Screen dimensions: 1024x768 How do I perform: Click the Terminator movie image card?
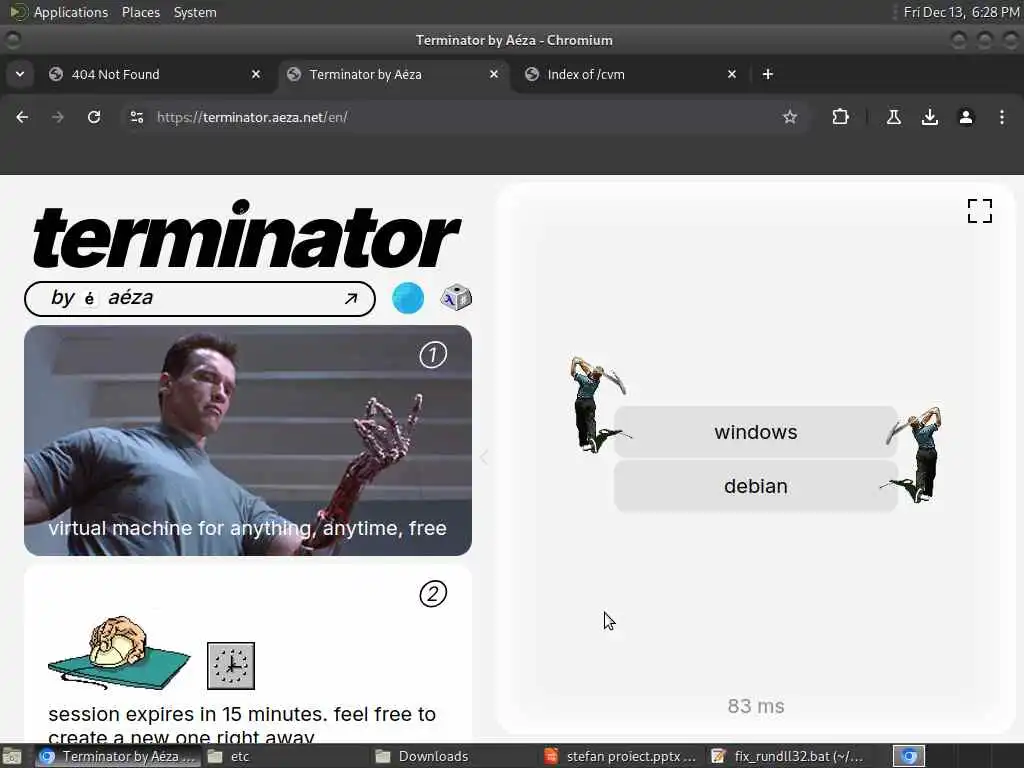pyautogui.click(x=248, y=440)
